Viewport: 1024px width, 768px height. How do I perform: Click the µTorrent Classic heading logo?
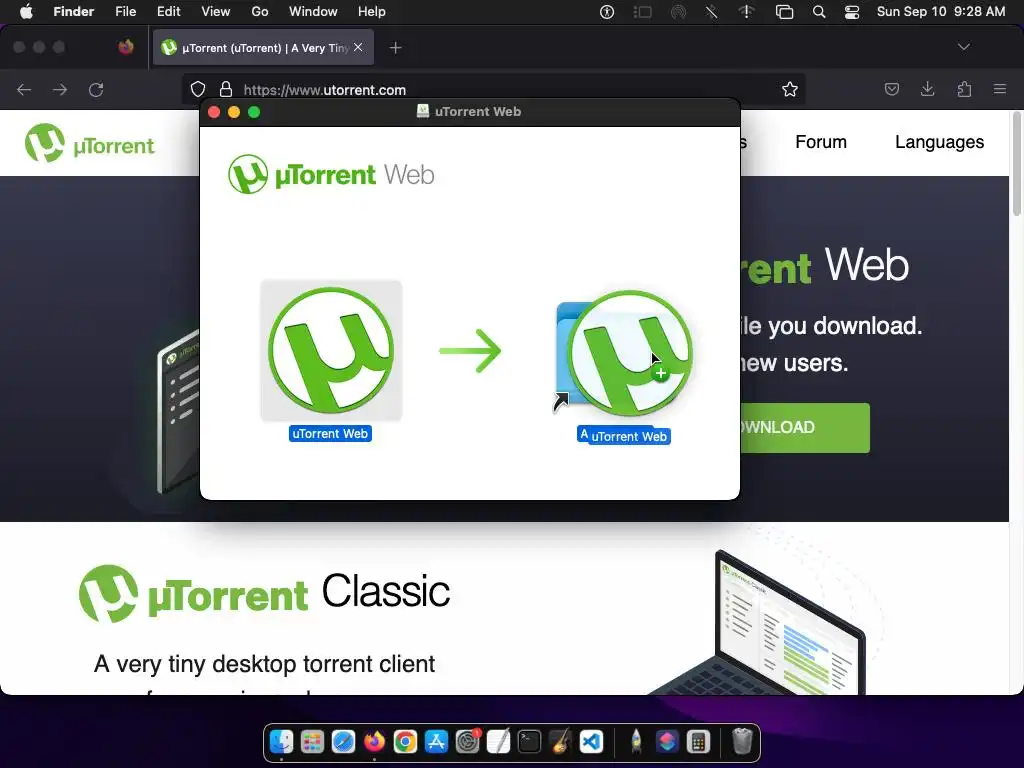pos(264,593)
